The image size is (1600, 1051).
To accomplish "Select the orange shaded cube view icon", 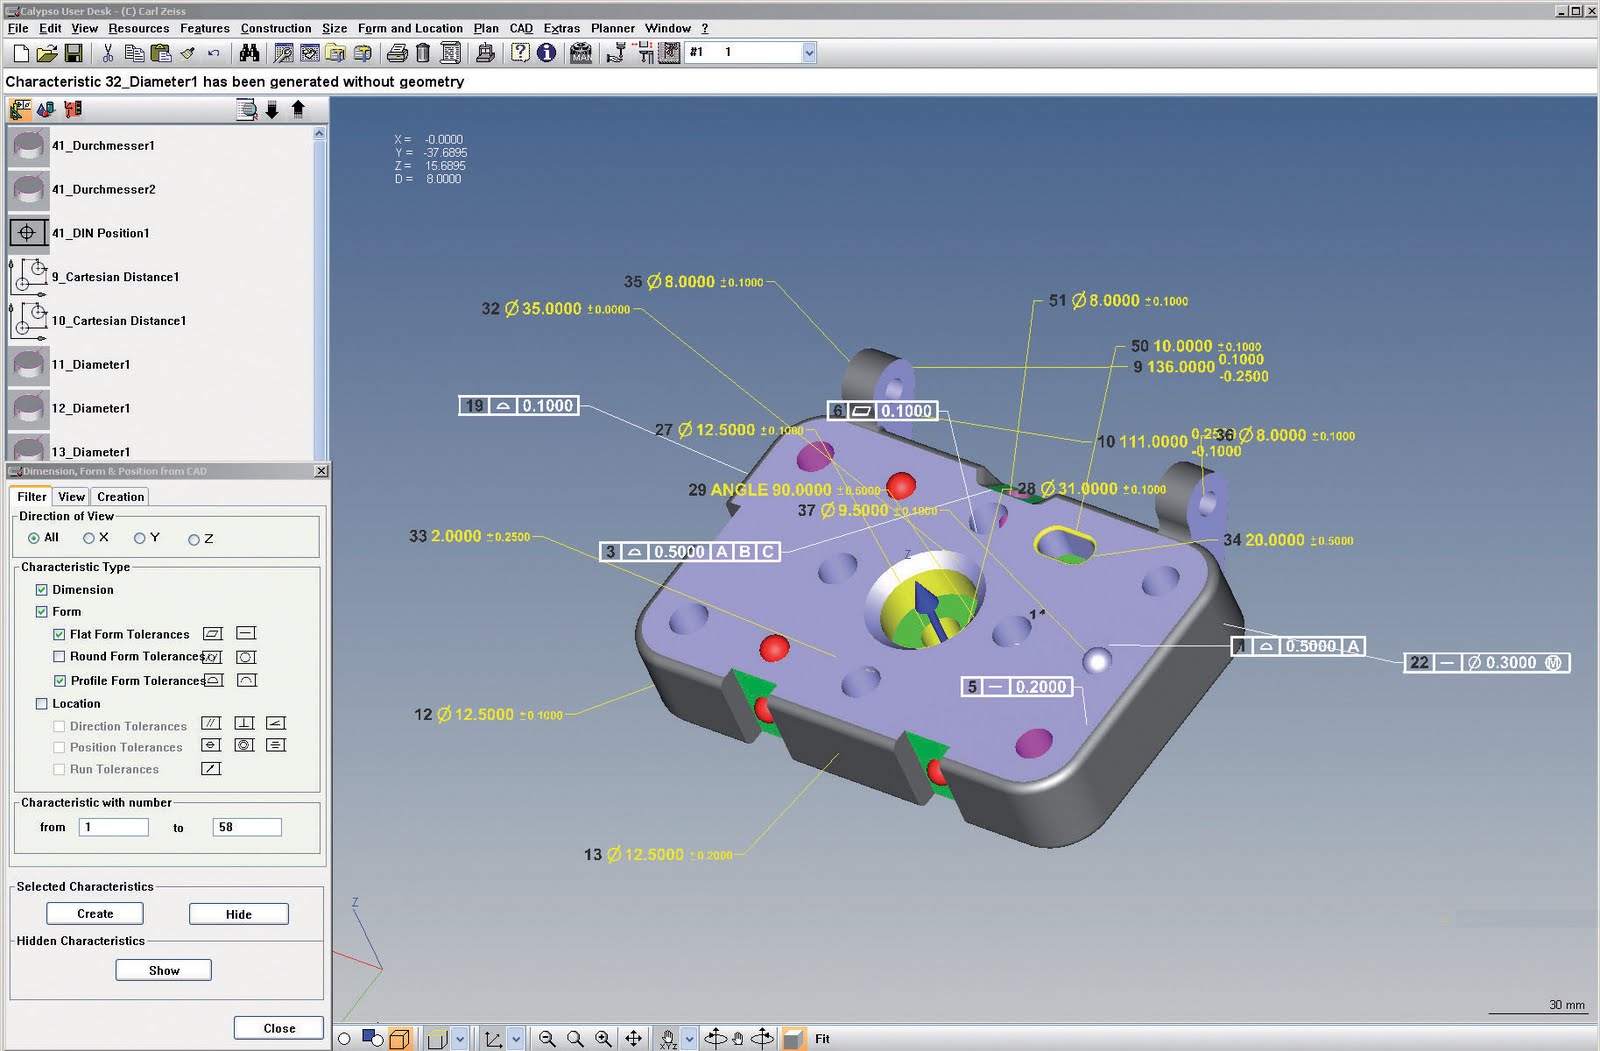I will (x=398, y=1038).
